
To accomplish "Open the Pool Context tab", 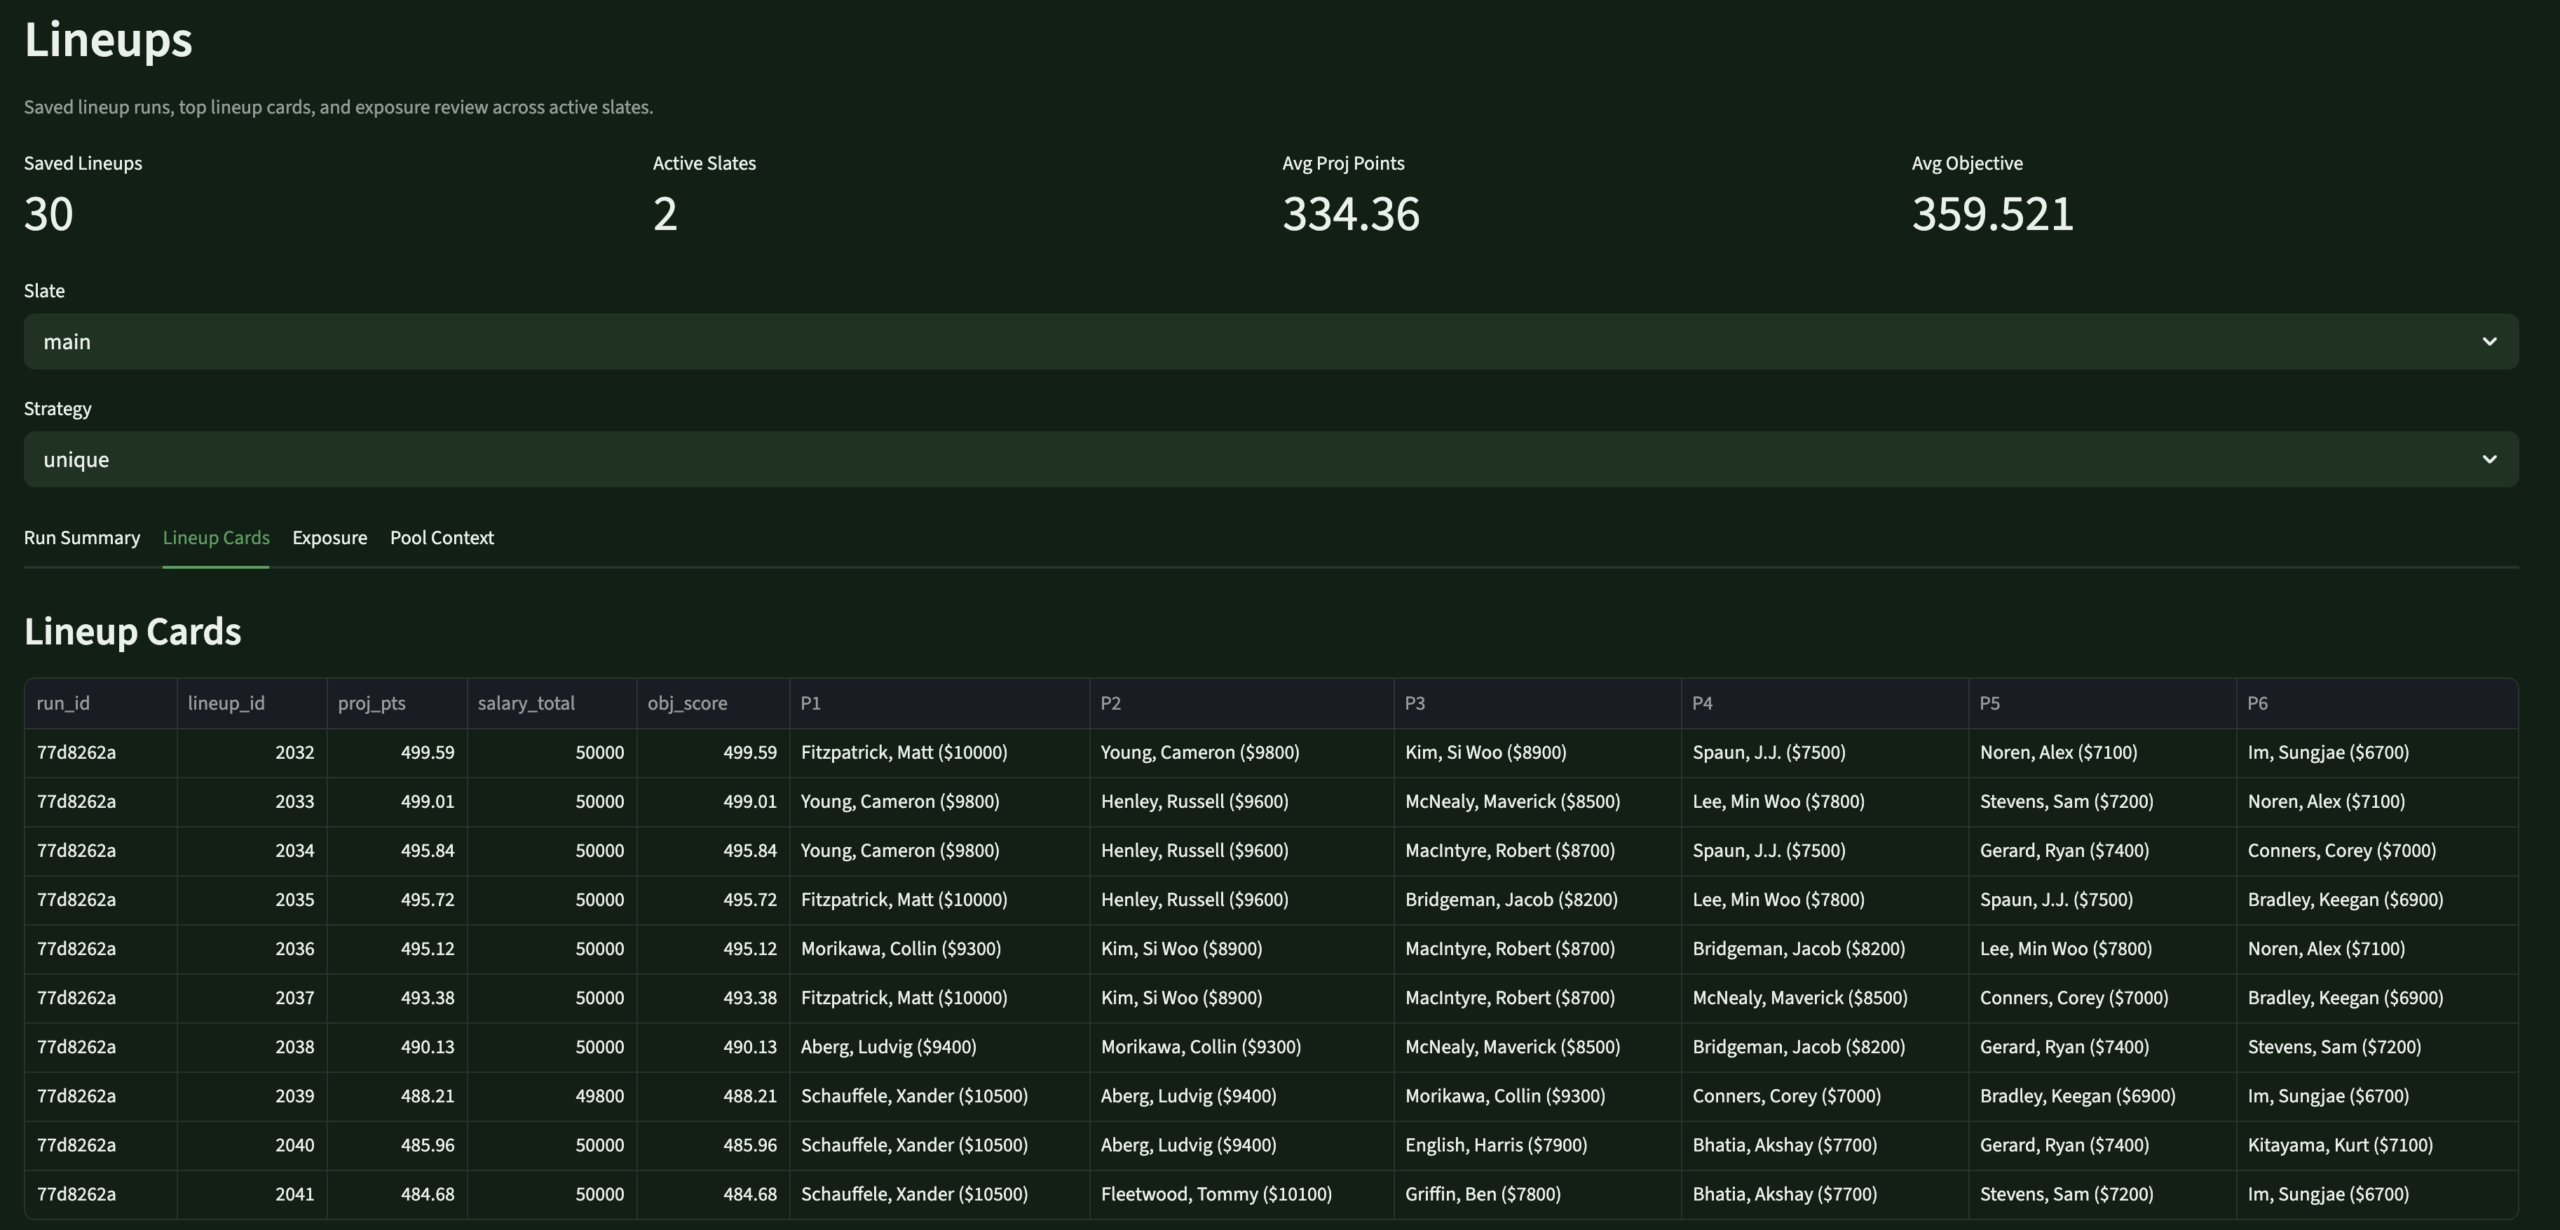I will coord(441,538).
